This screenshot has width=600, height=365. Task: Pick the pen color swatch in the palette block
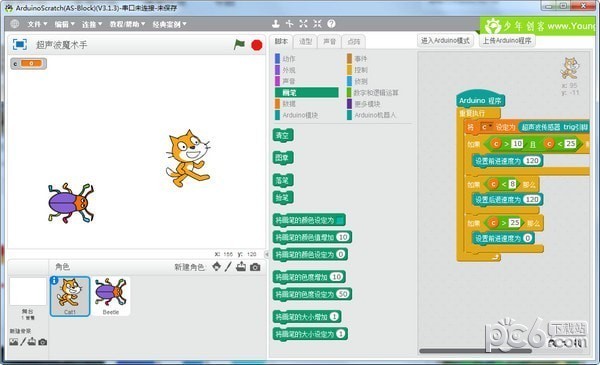pos(339,220)
